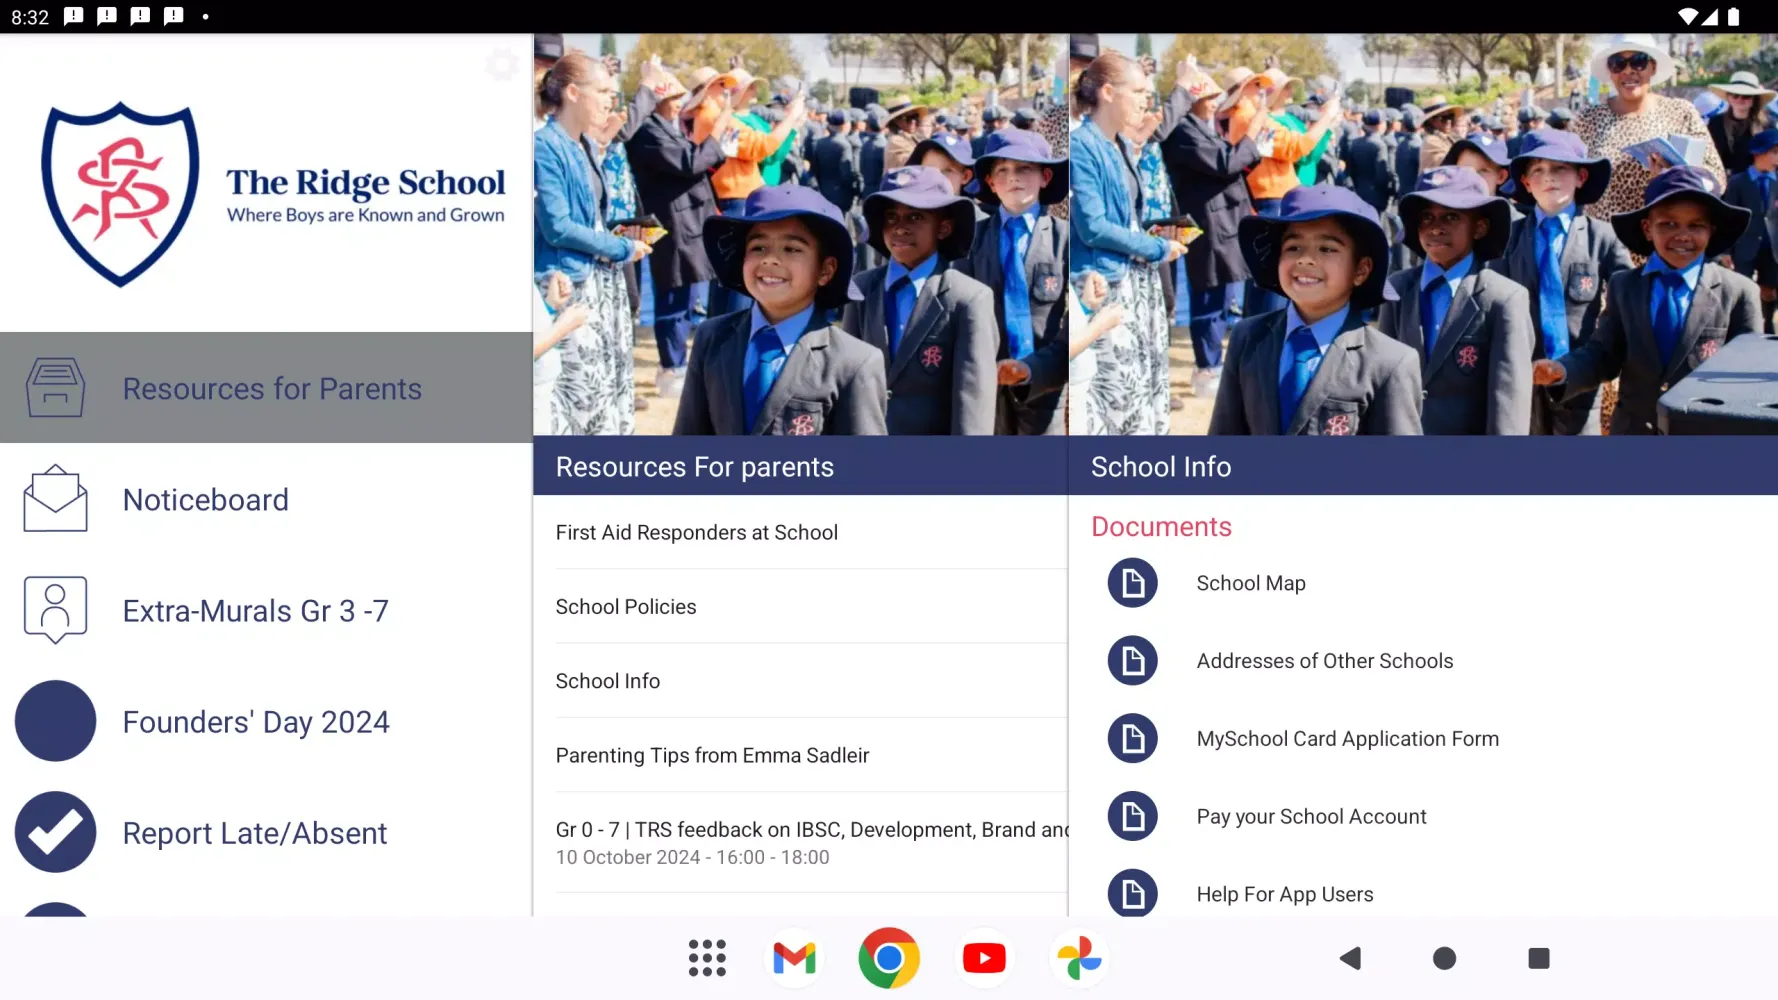Select School Policies from the resources list
Image resolution: width=1778 pixels, height=1000 pixels.
tap(625, 606)
